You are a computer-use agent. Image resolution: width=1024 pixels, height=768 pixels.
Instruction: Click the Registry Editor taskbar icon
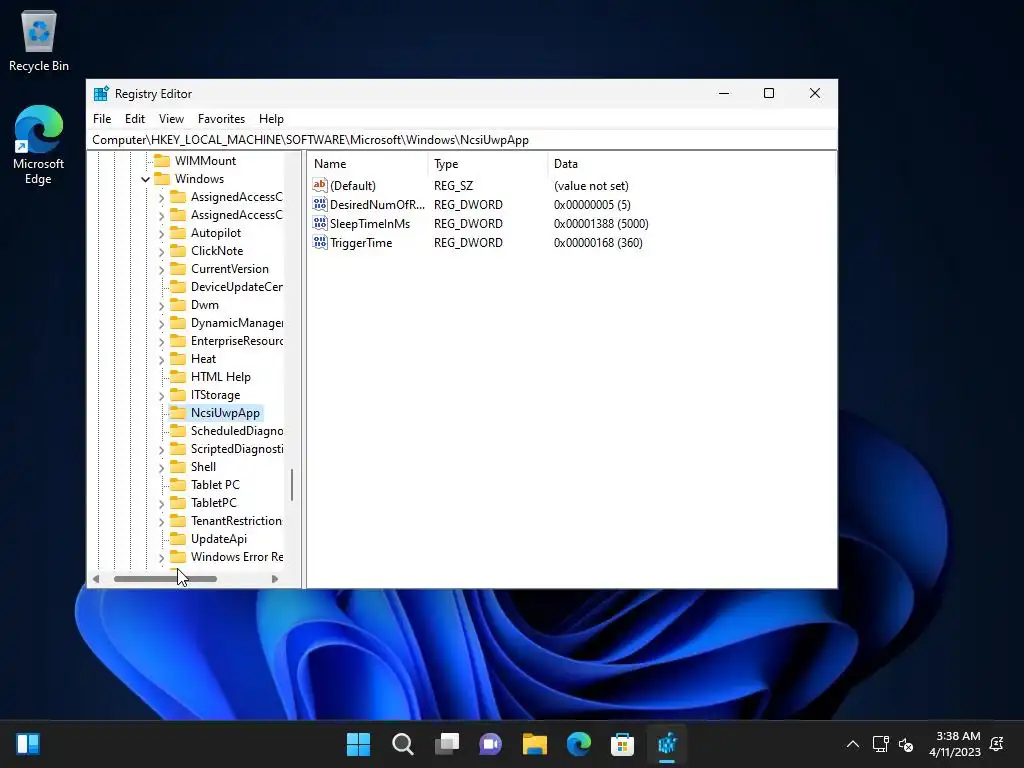667,744
